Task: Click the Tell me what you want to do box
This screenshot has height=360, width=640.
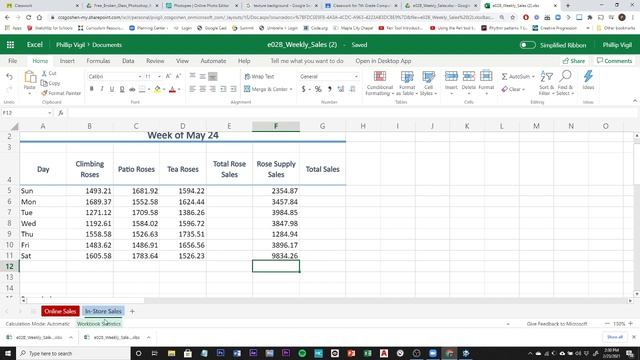Action: pyautogui.click(x=307, y=61)
